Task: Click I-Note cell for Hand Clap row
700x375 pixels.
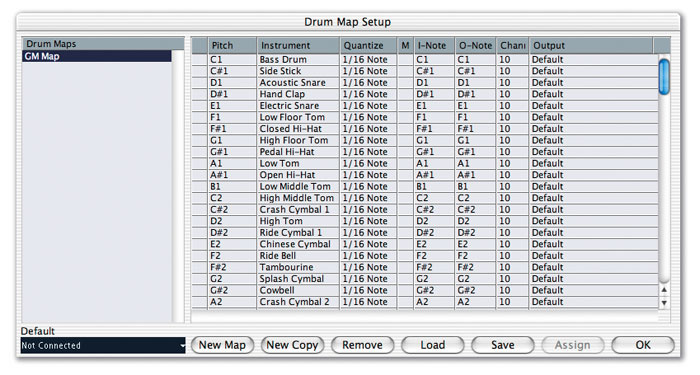Action: click(x=434, y=95)
